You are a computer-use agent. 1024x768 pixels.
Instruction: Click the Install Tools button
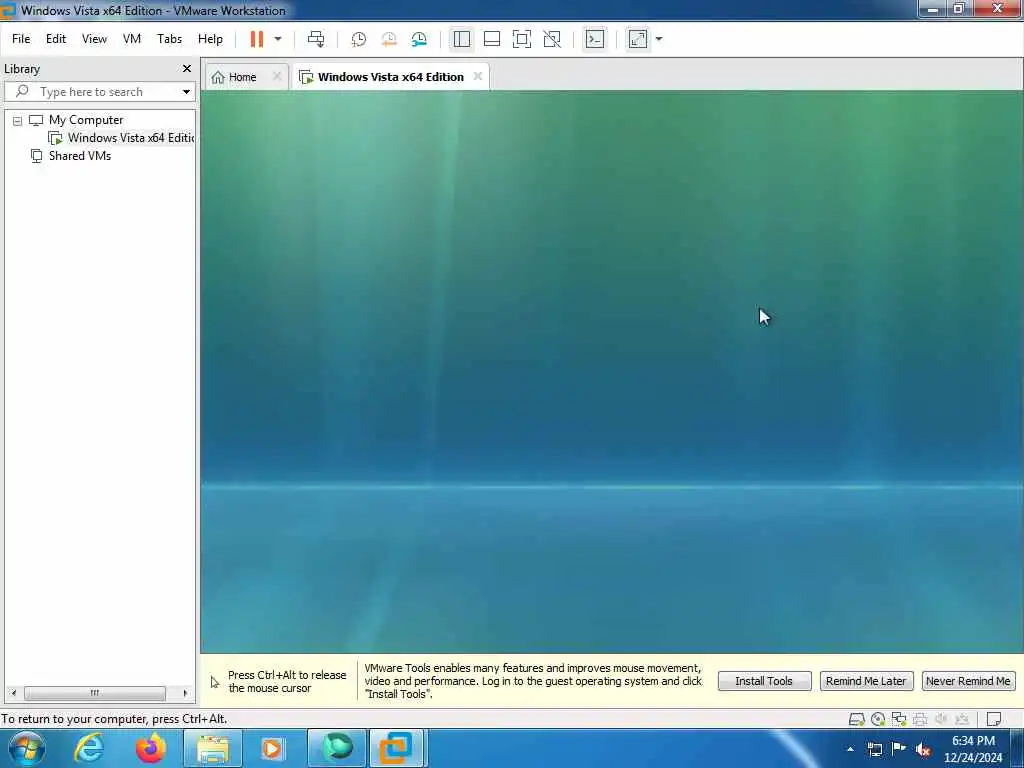coord(764,681)
